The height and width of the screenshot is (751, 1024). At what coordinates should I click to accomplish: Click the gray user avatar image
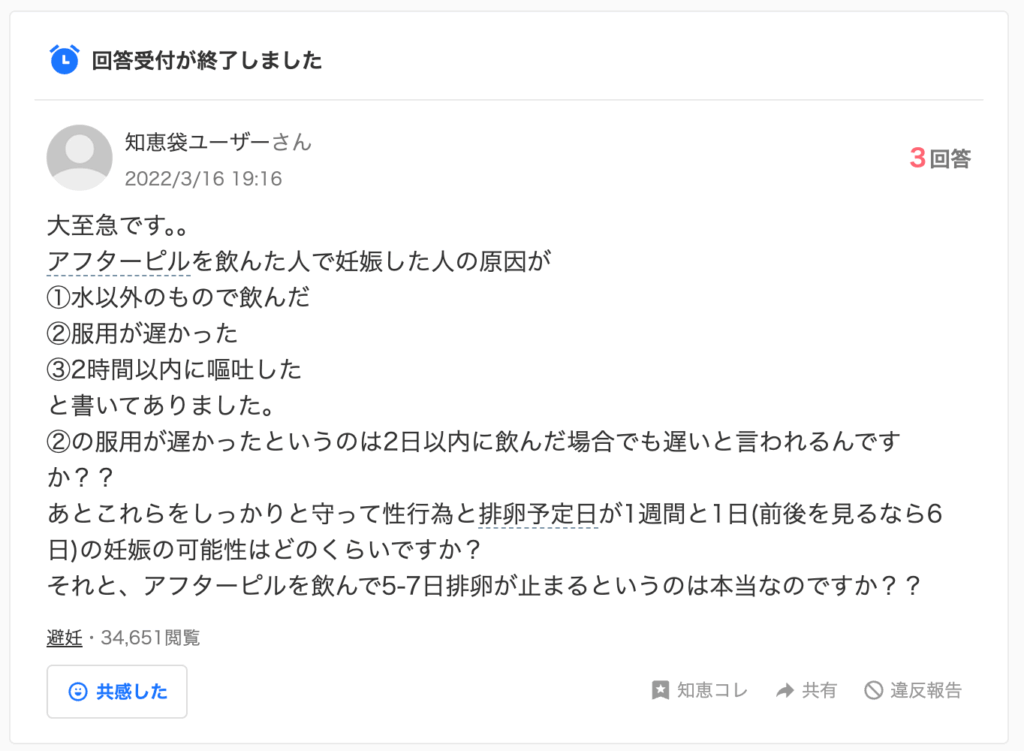tap(79, 158)
